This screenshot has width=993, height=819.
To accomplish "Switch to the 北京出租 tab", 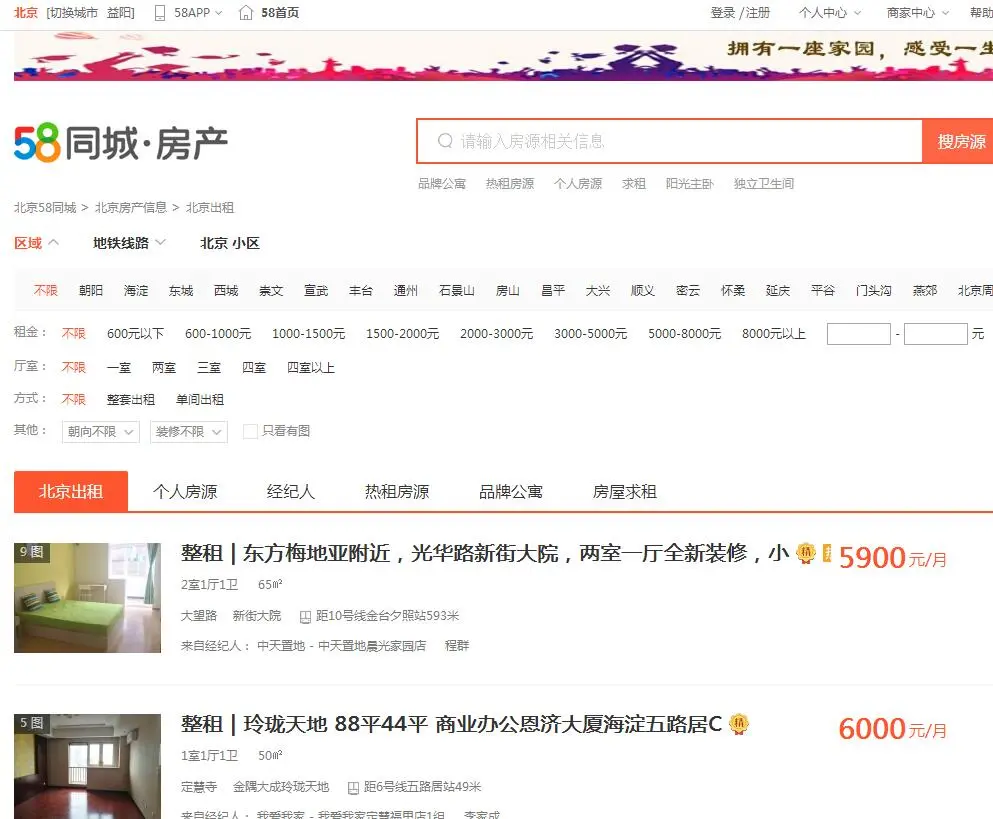I will coord(71,492).
